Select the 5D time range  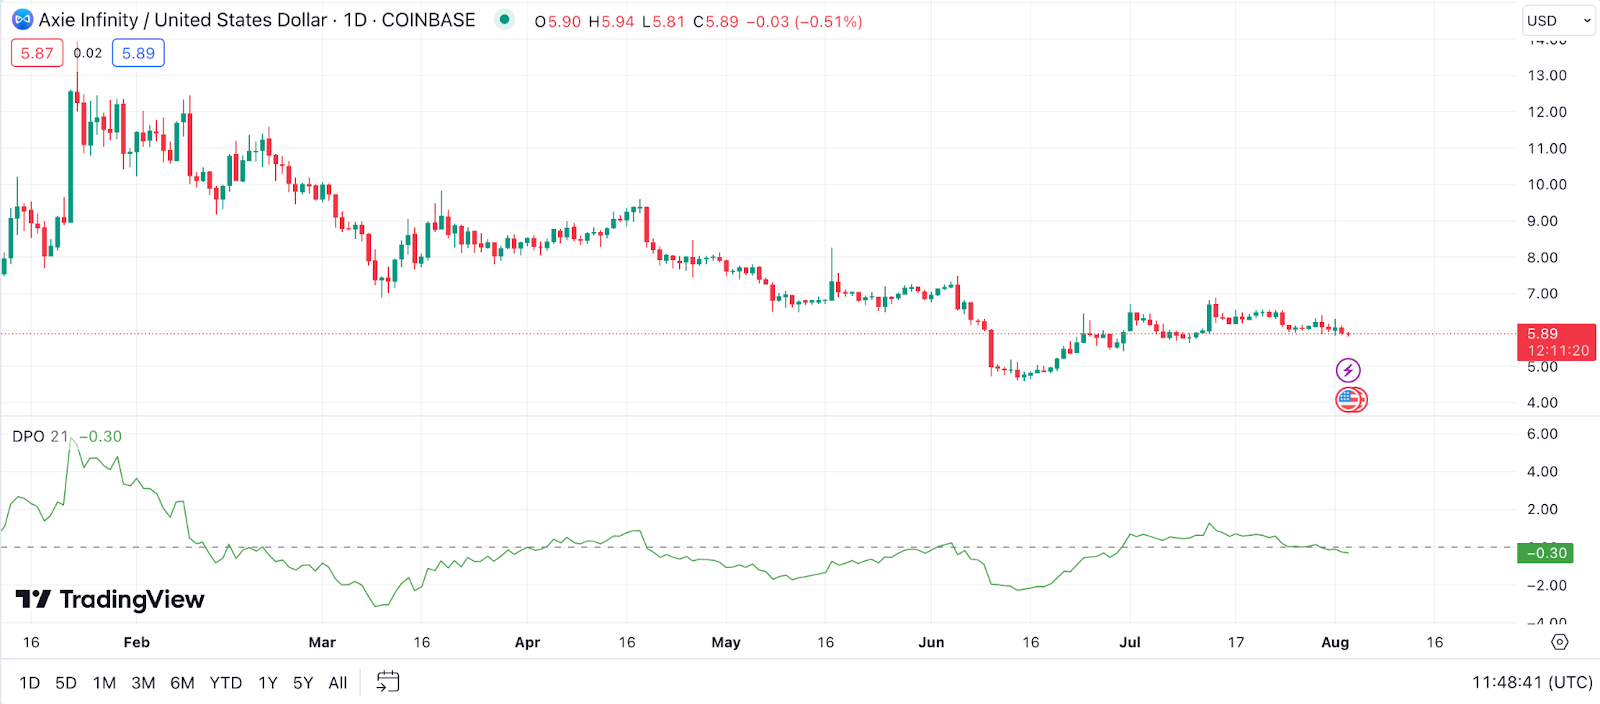click(66, 683)
